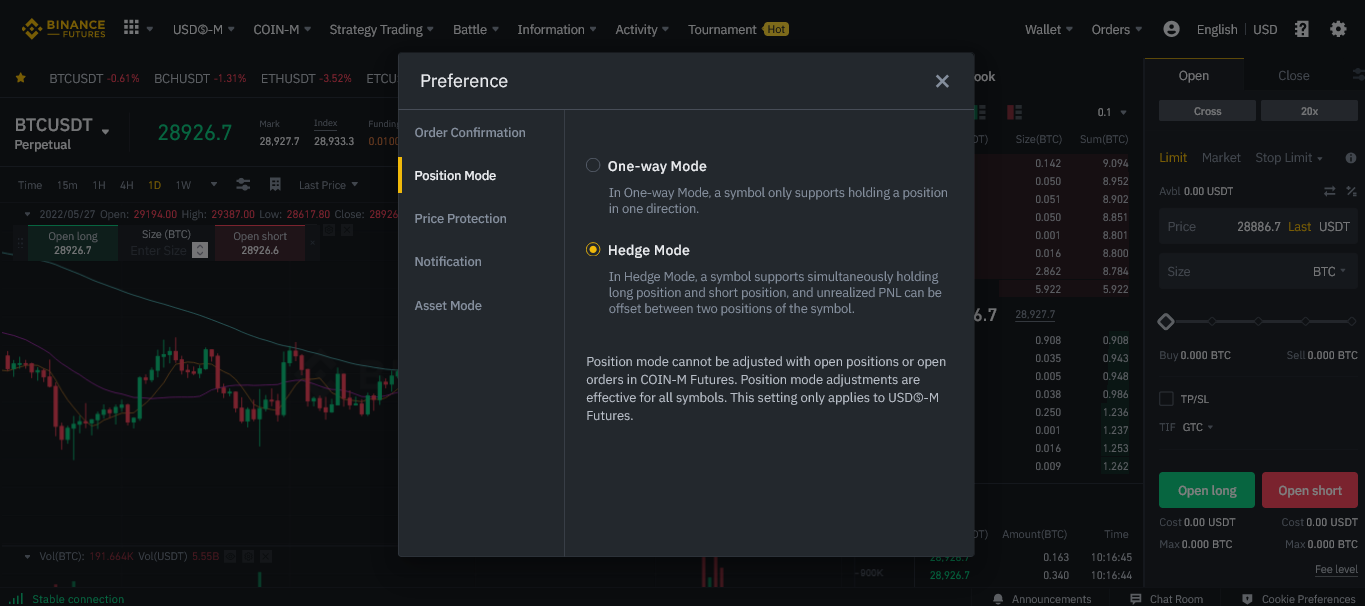Image resolution: width=1365 pixels, height=606 pixels.
Task: Select the 1W chart interval
Action: click(183, 185)
